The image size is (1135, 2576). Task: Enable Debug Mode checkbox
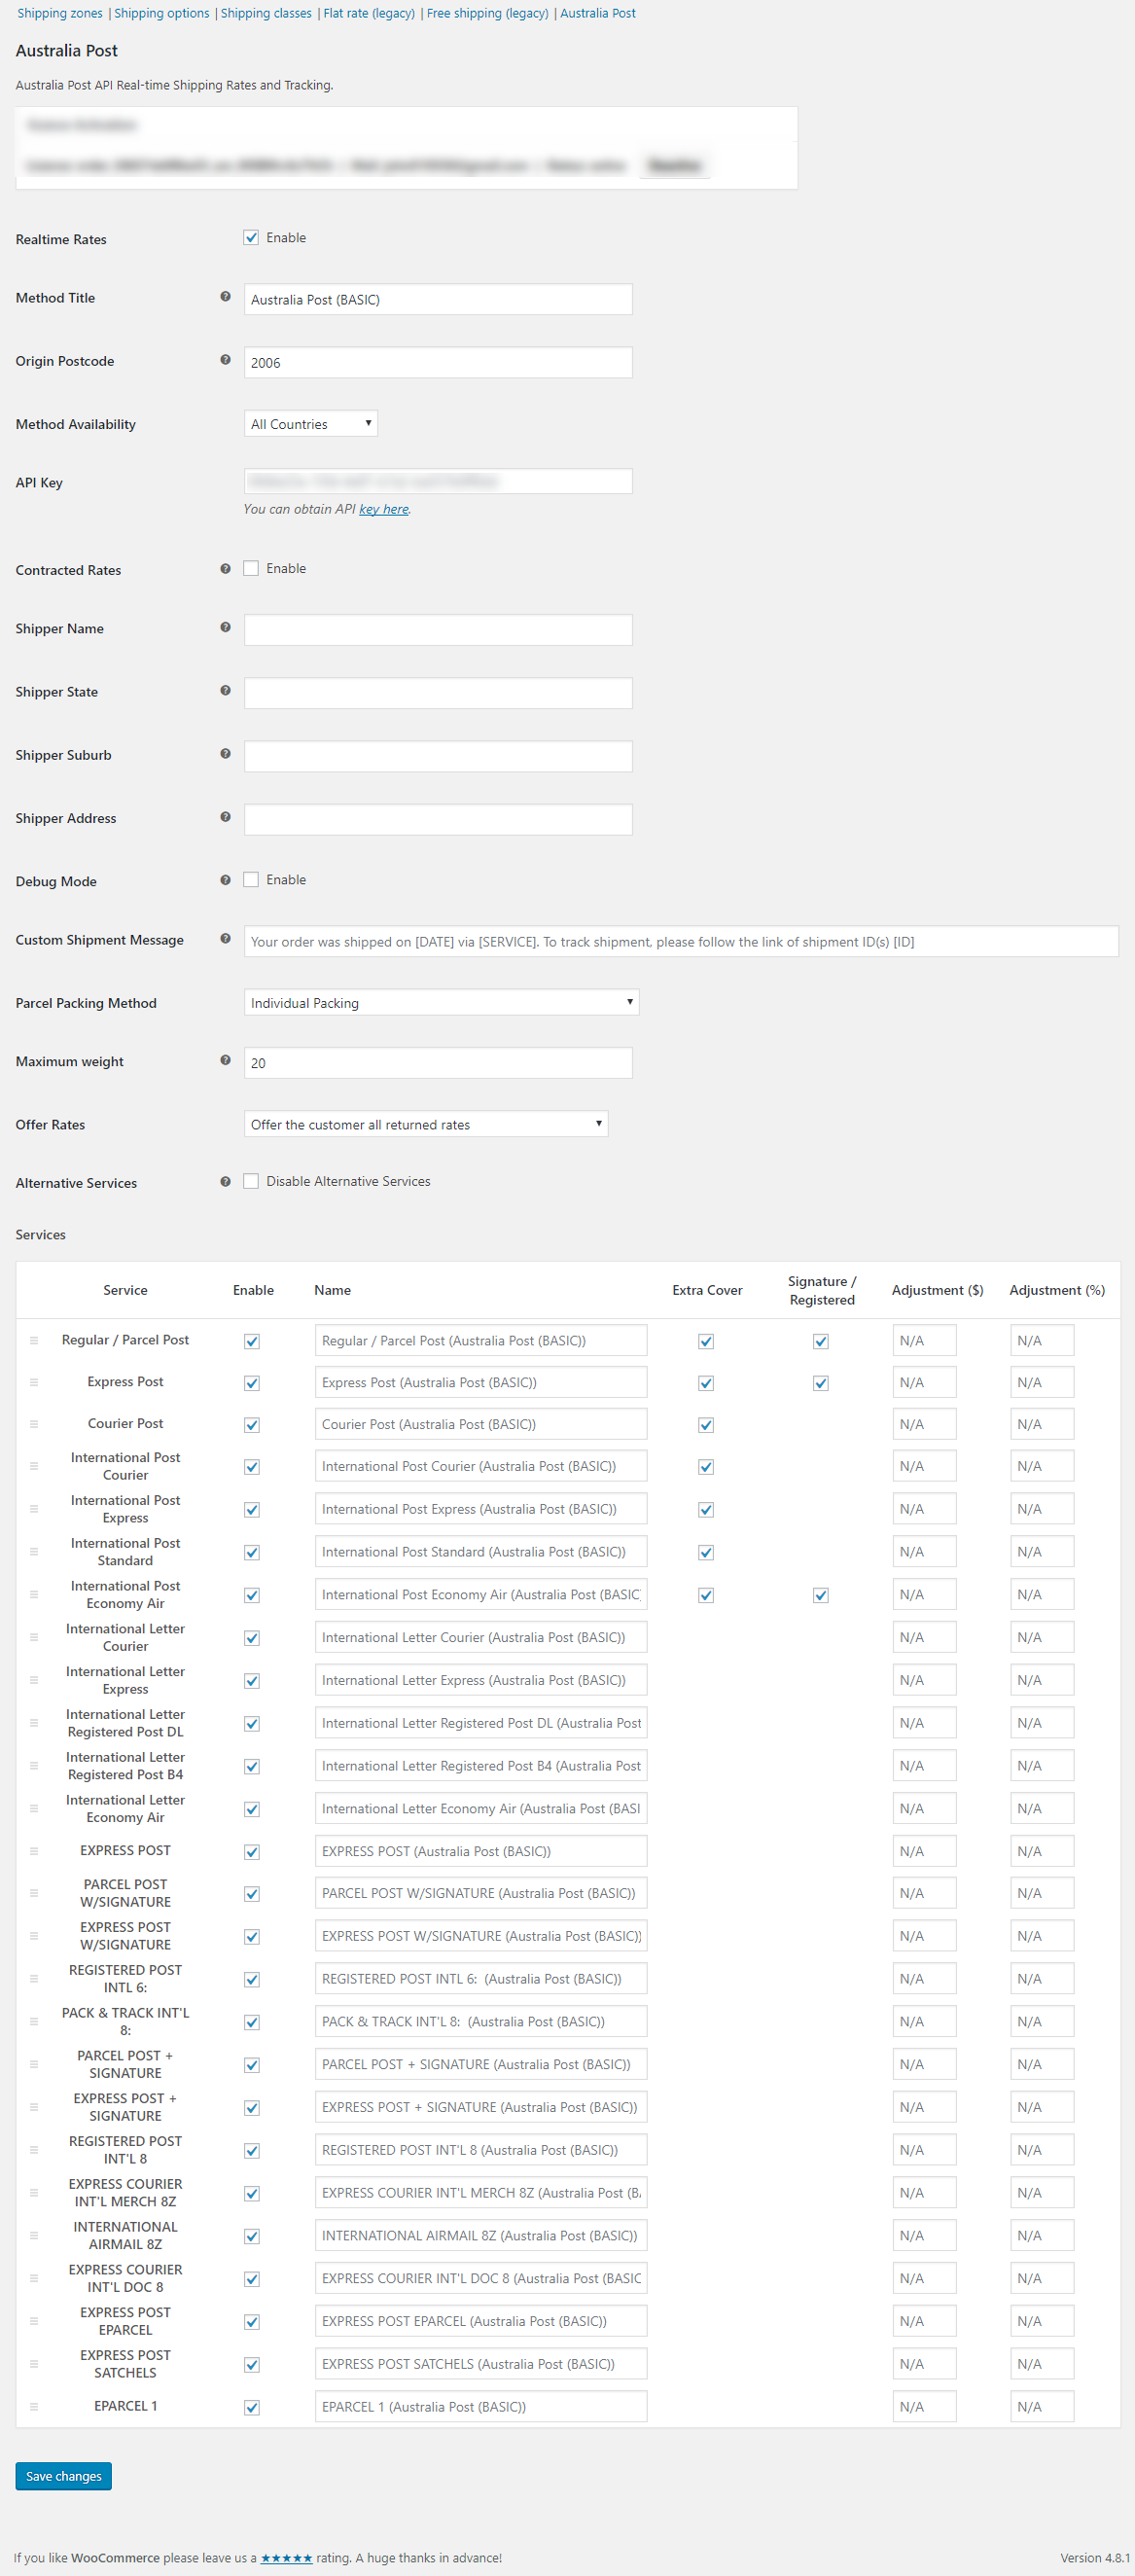pyautogui.click(x=251, y=880)
